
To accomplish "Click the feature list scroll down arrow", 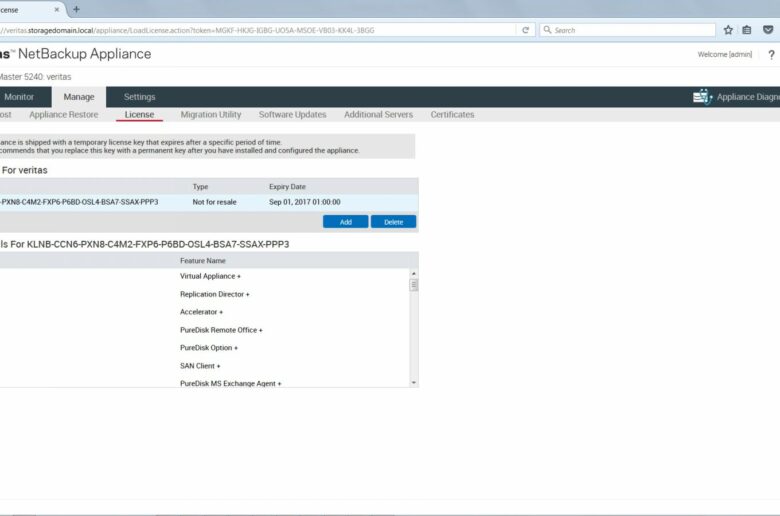I will [413, 383].
